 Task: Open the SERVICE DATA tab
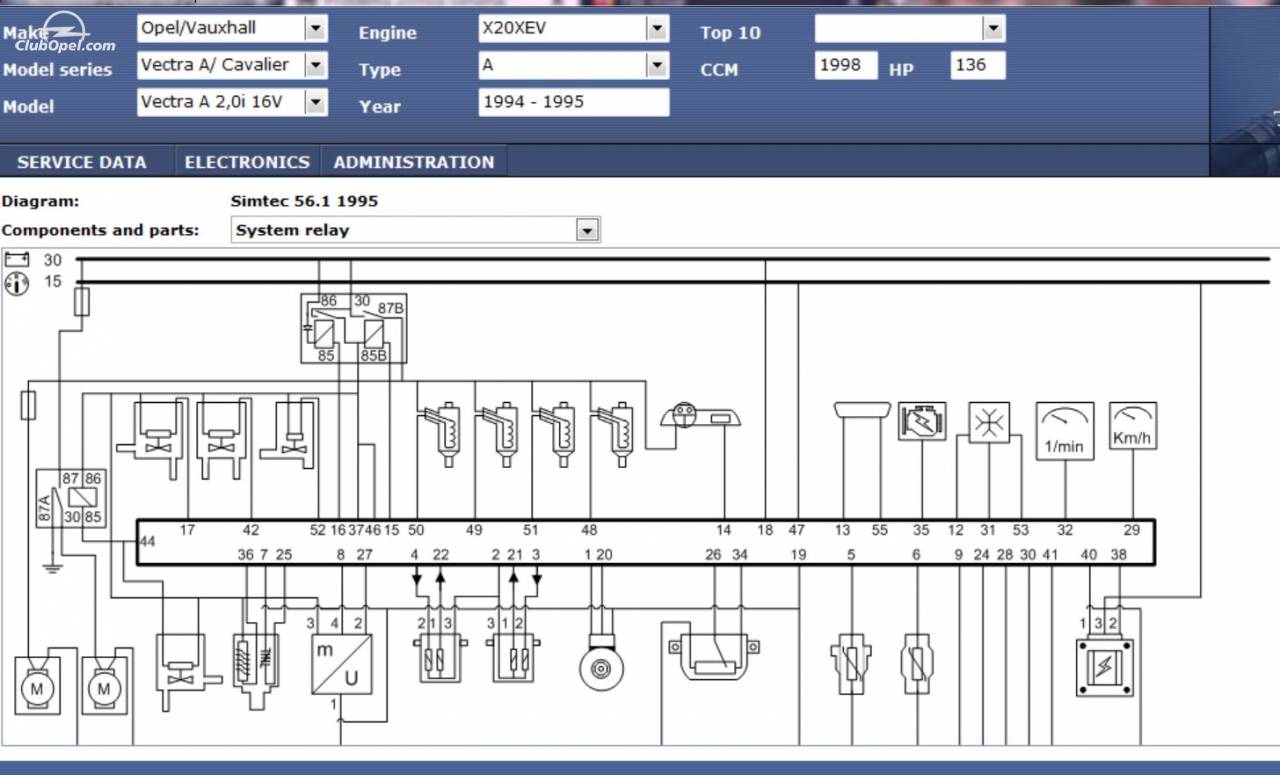(x=82, y=162)
